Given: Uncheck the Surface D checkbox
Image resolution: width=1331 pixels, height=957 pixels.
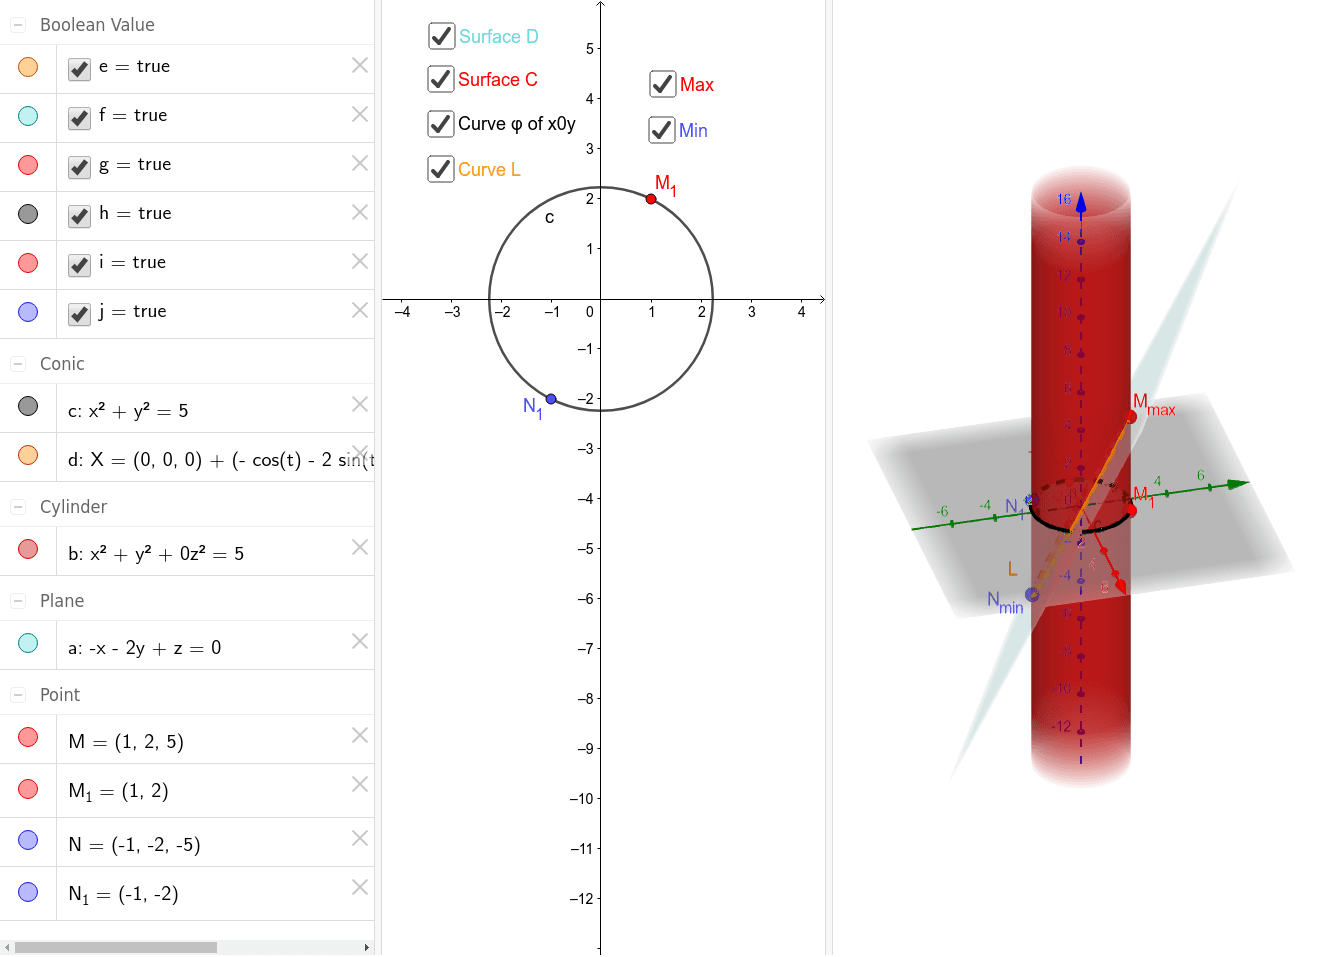Looking at the screenshot, I should [441, 35].
